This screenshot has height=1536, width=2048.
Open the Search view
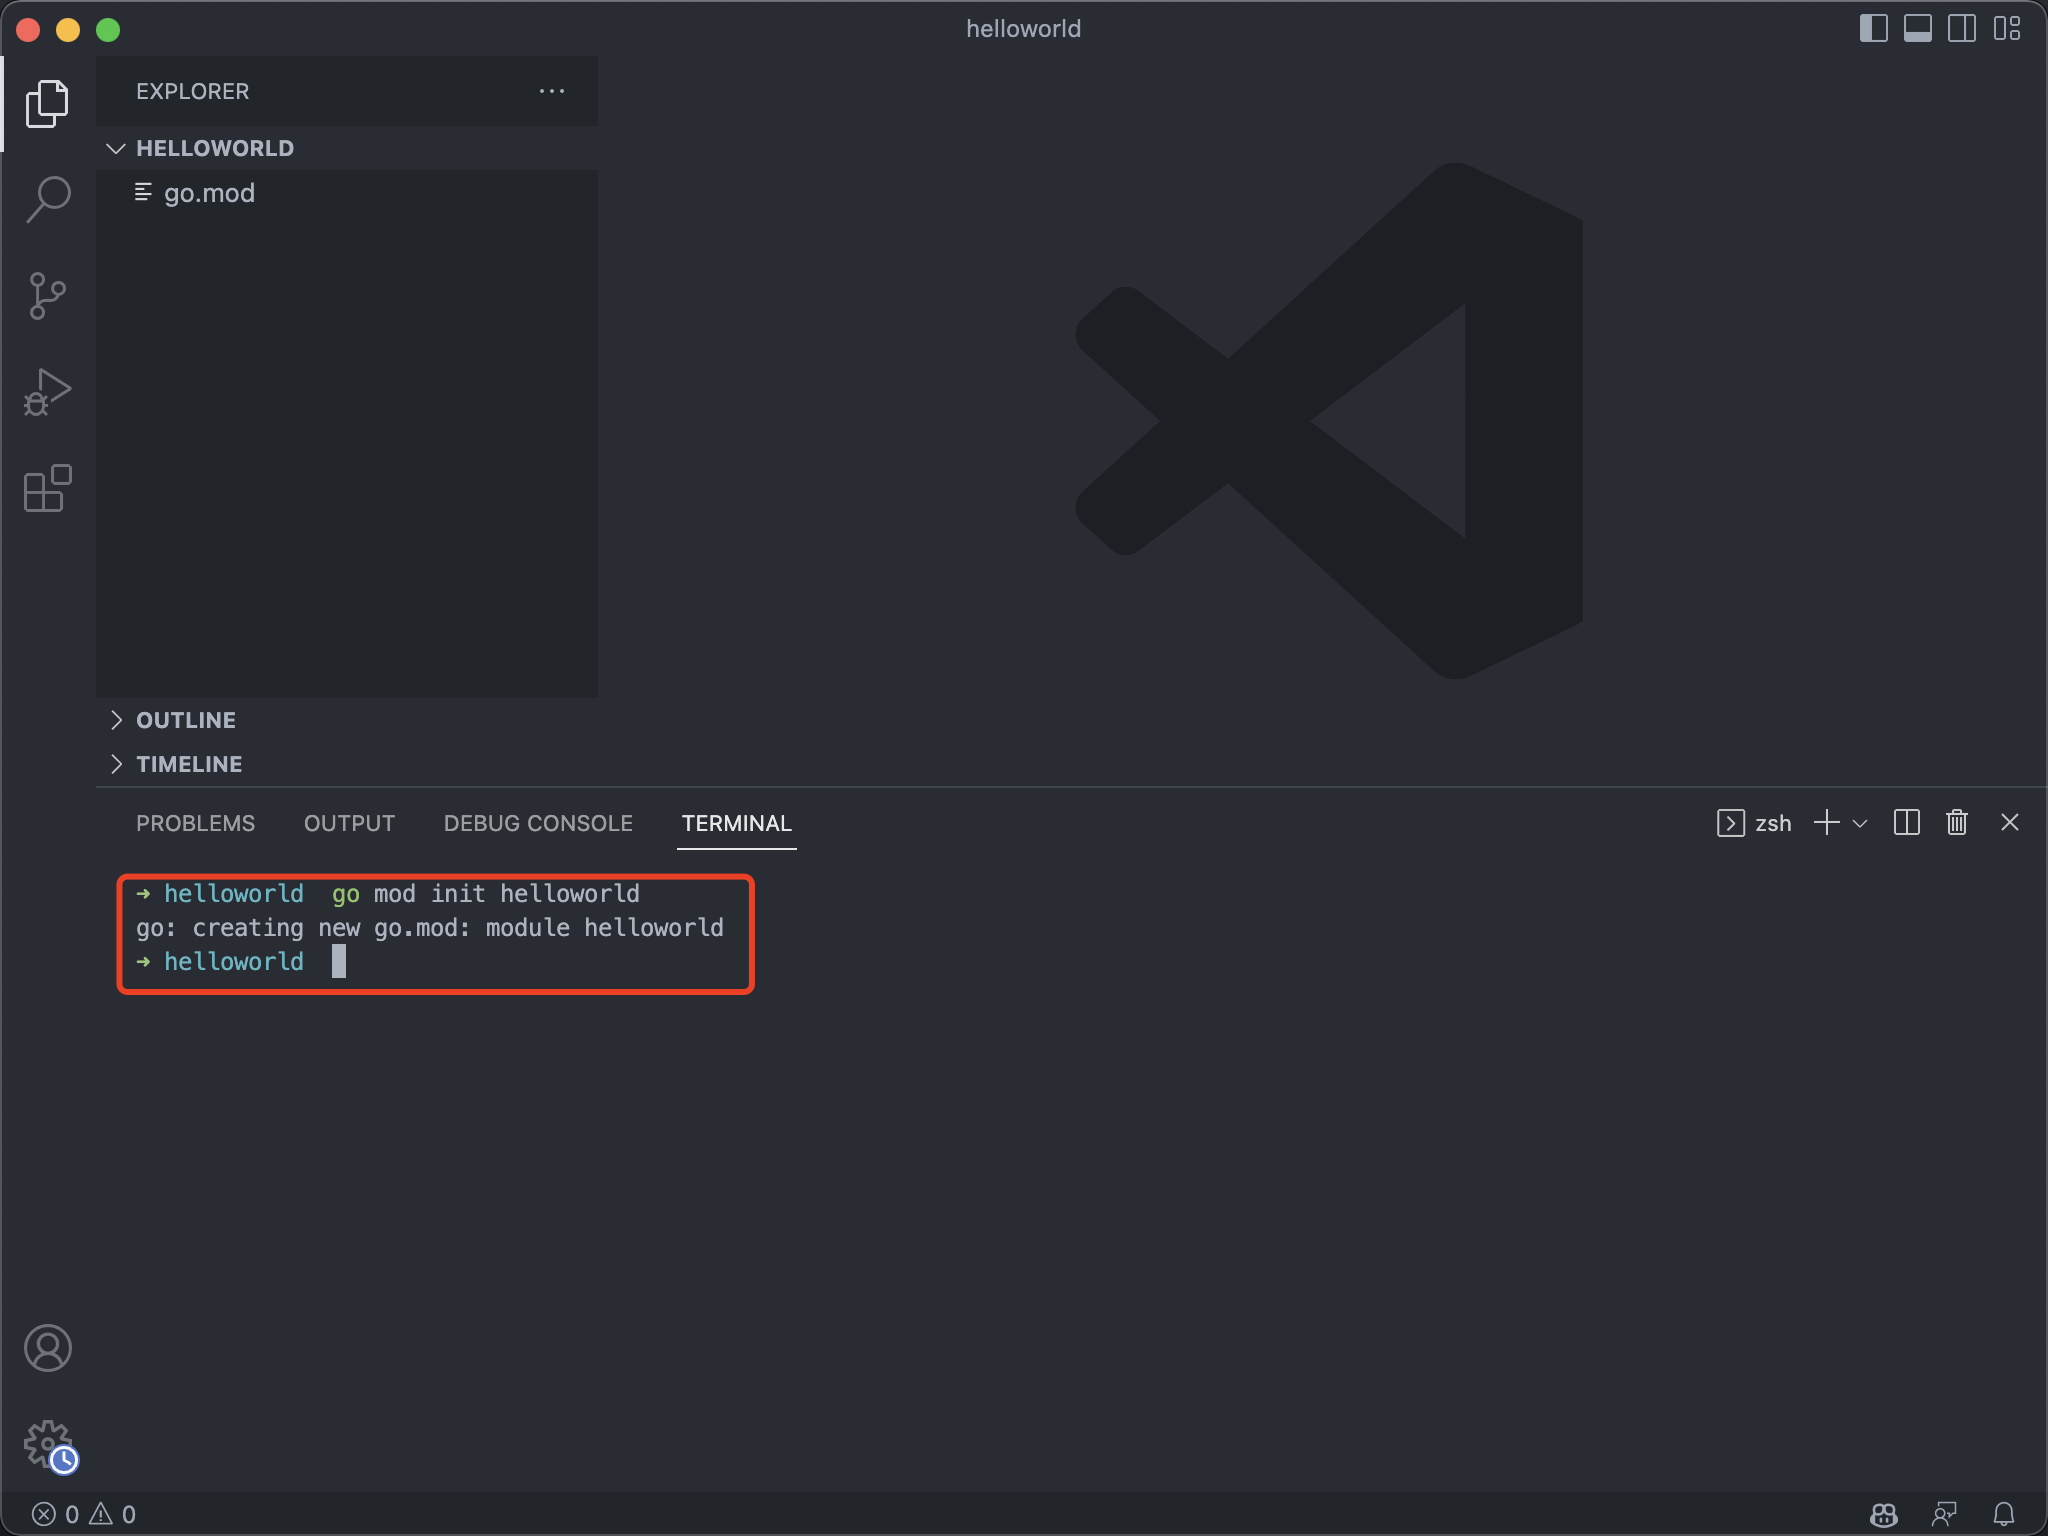(x=47, y=198)
